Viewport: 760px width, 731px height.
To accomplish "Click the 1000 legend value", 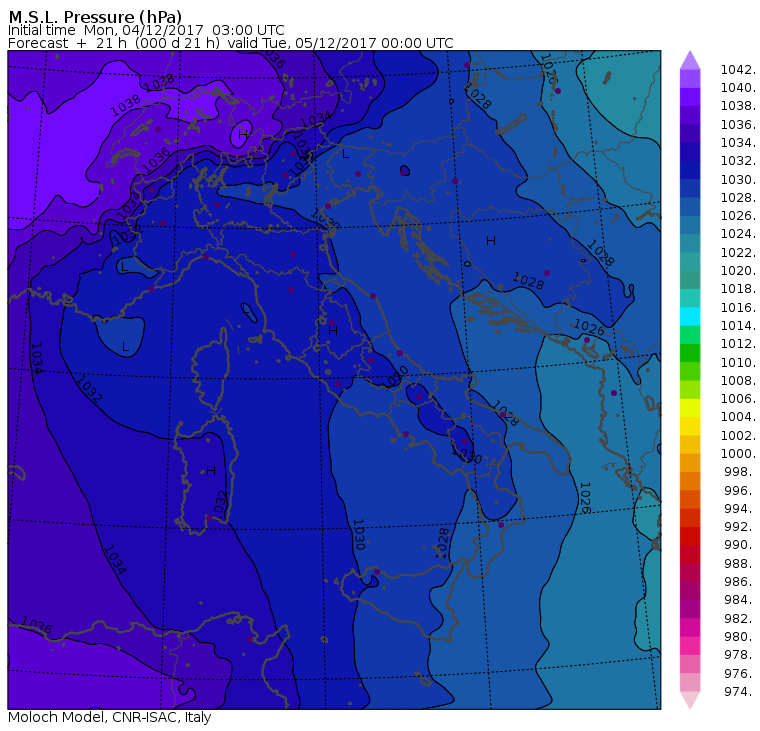I will pos(738,454).
